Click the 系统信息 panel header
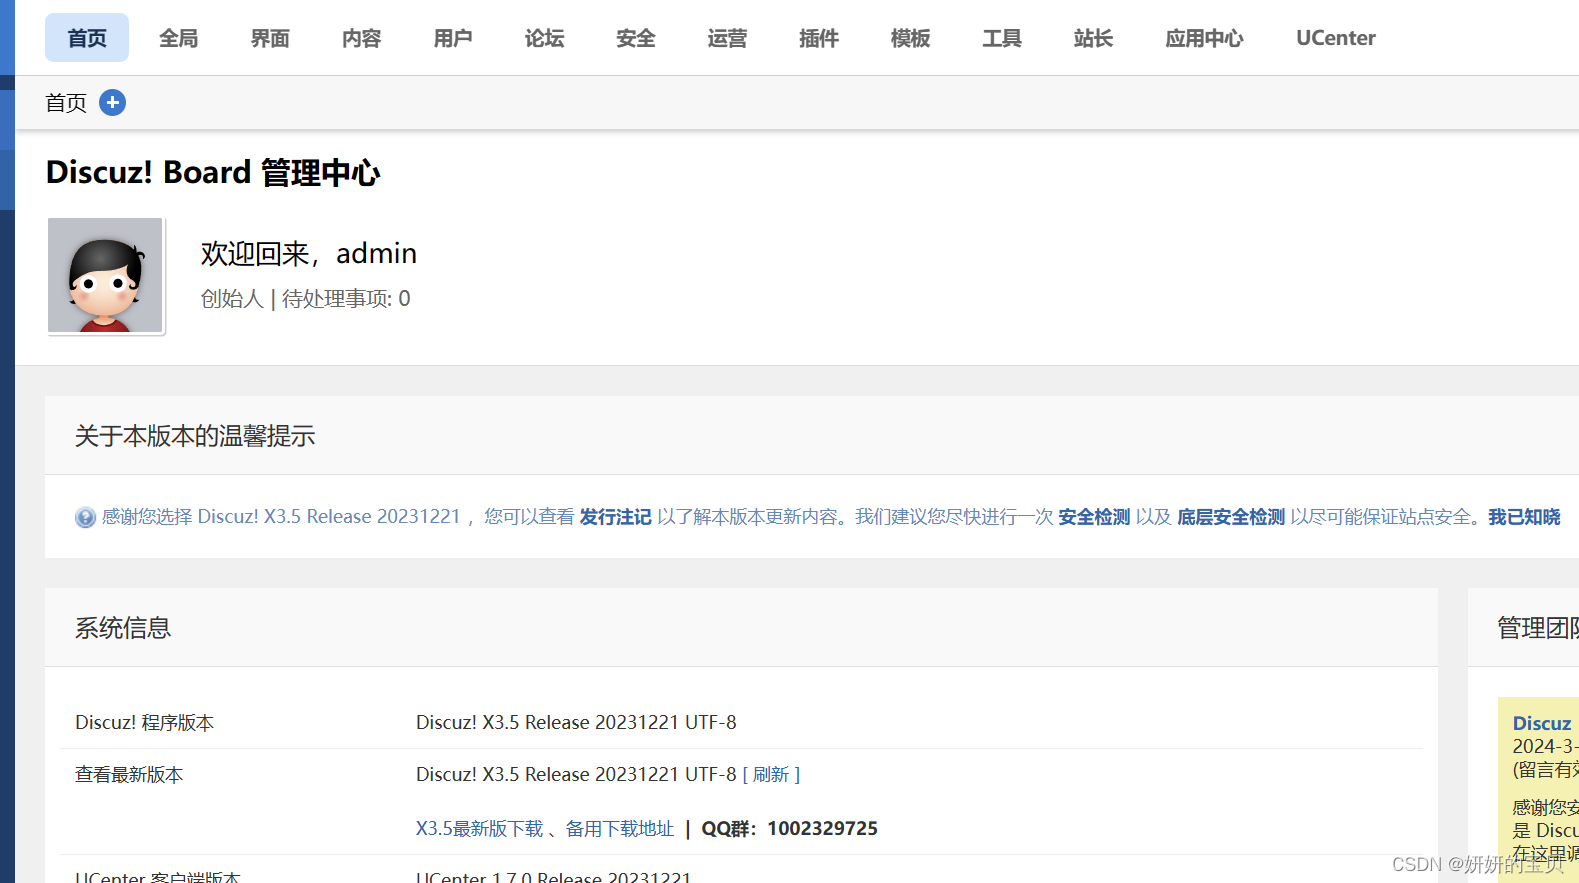Viewport: 1579px width, 883px height. click(x=123, y=628)
